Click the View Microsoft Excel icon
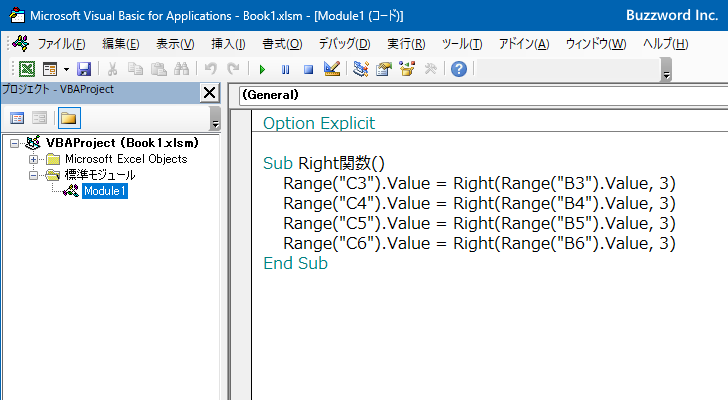728x400 pixels. (x=26, y=69)
